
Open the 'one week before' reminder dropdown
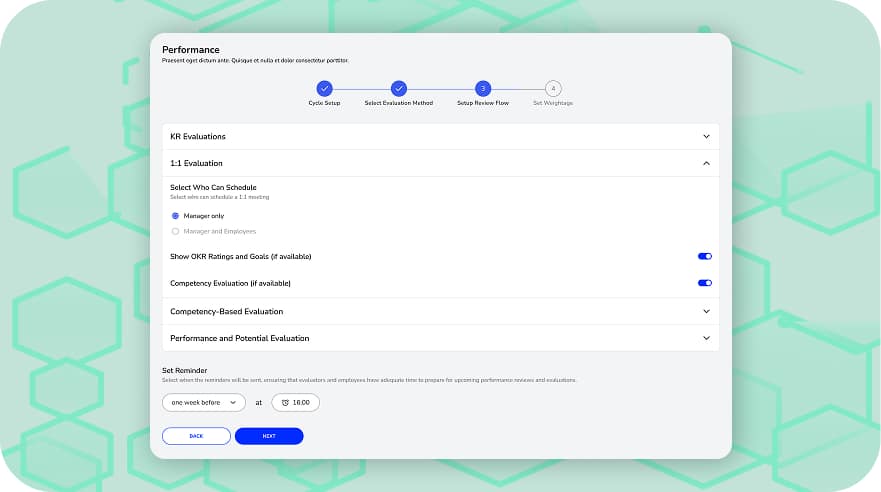204,402
